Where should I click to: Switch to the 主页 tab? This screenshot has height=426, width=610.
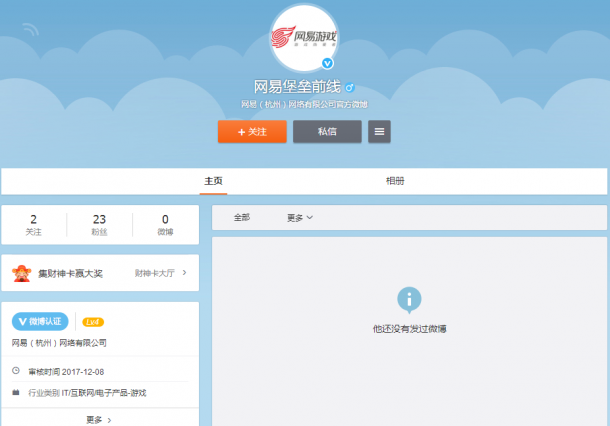213,181
